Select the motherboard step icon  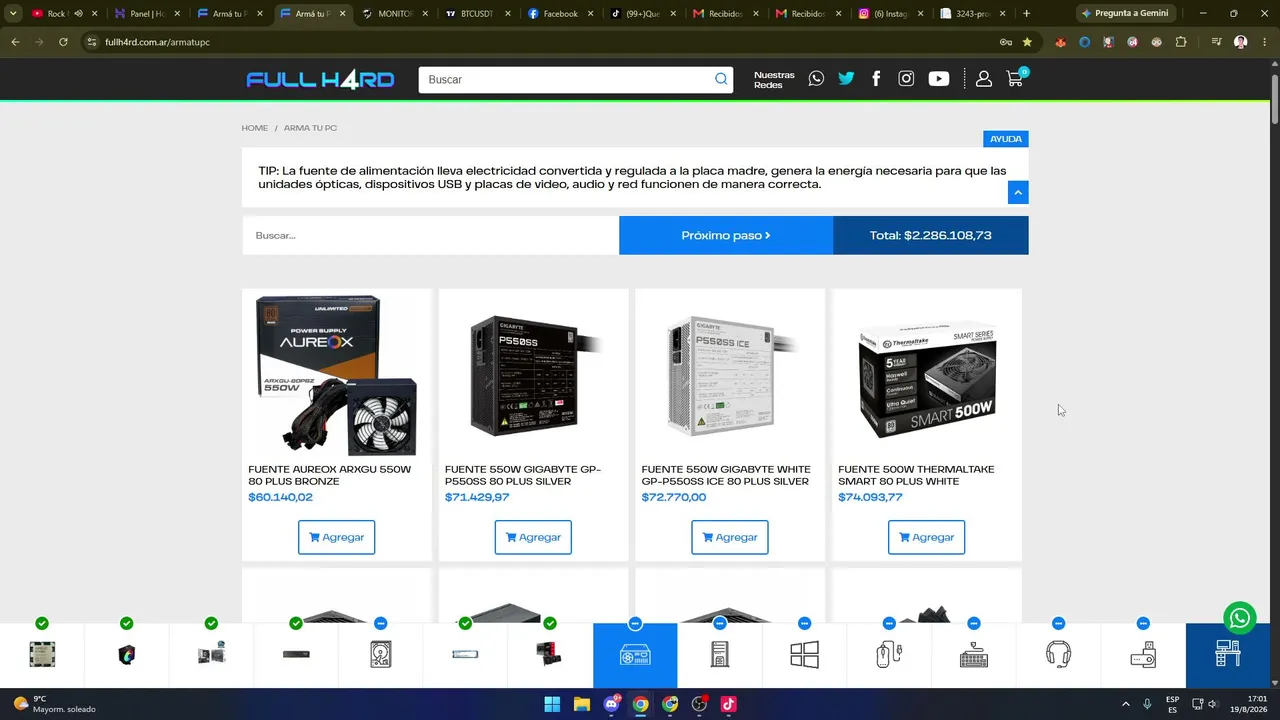[x=211, y=655]
